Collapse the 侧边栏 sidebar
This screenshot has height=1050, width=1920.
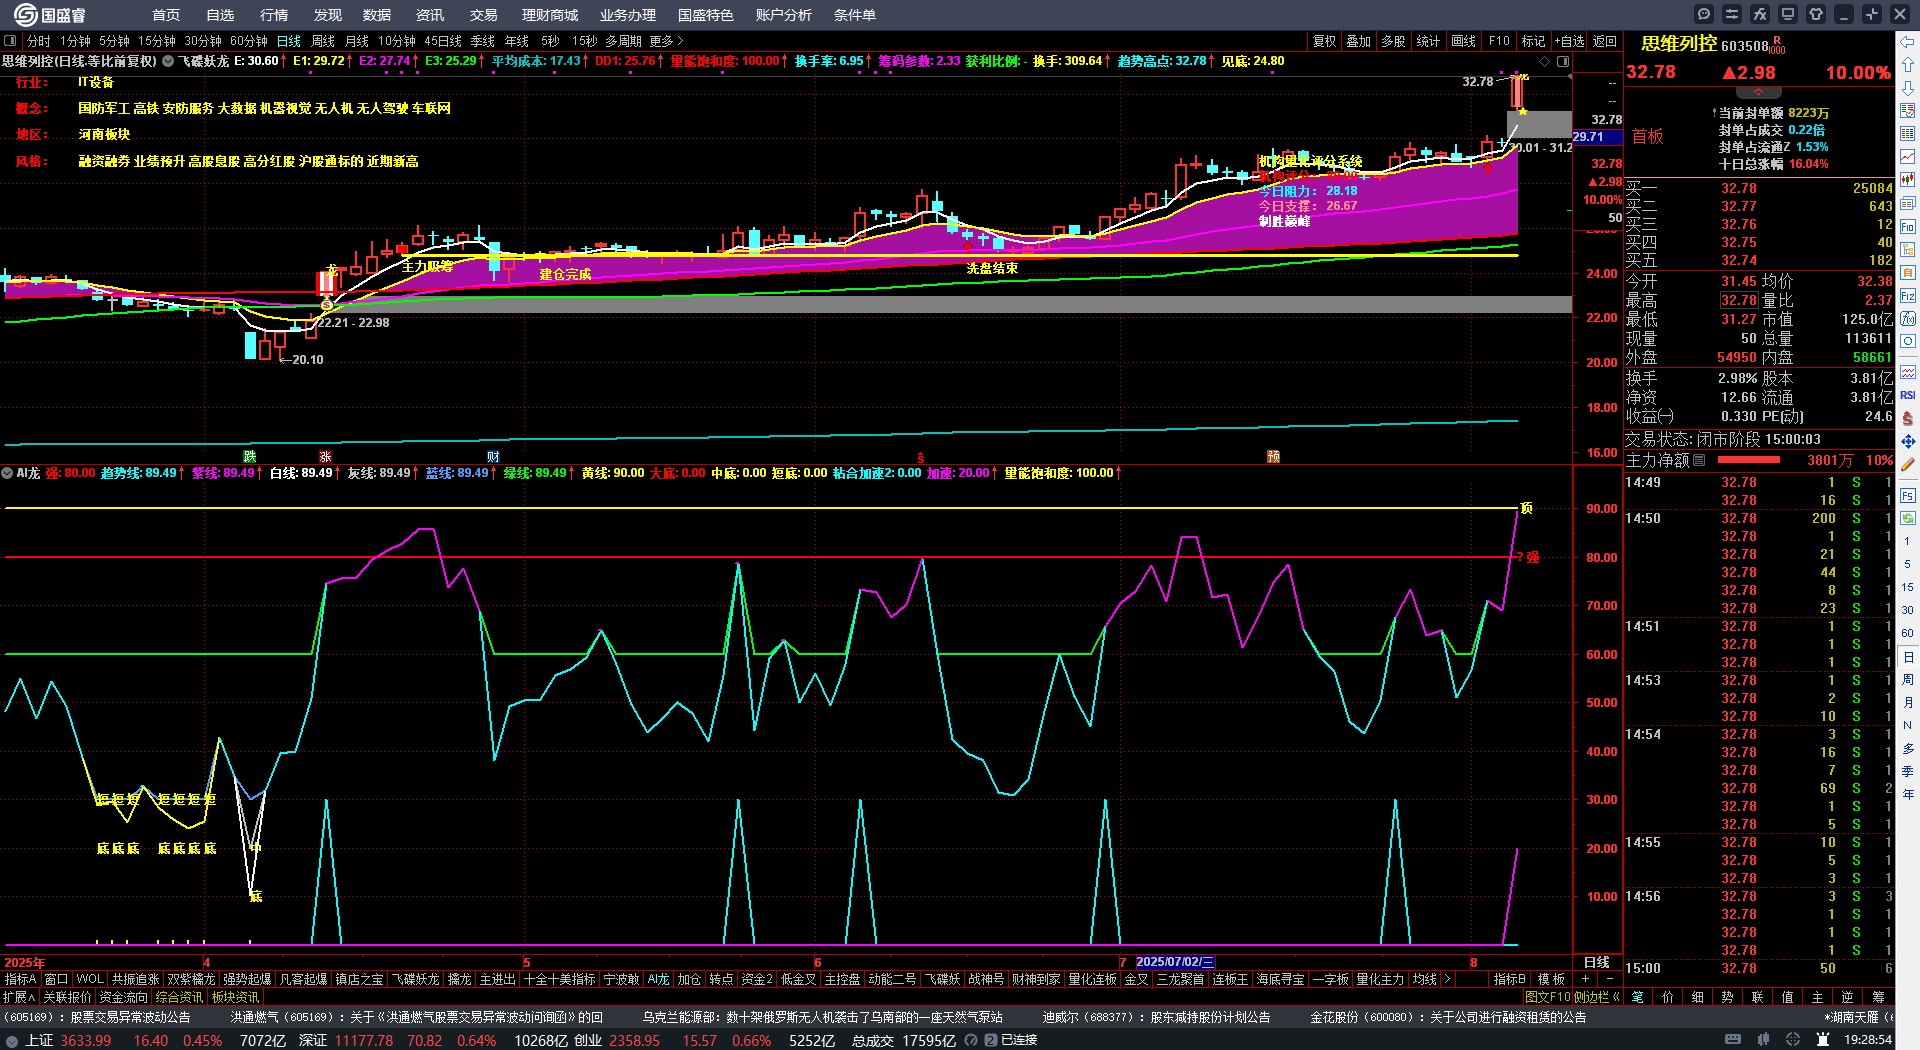click(x=1597, y=997)
